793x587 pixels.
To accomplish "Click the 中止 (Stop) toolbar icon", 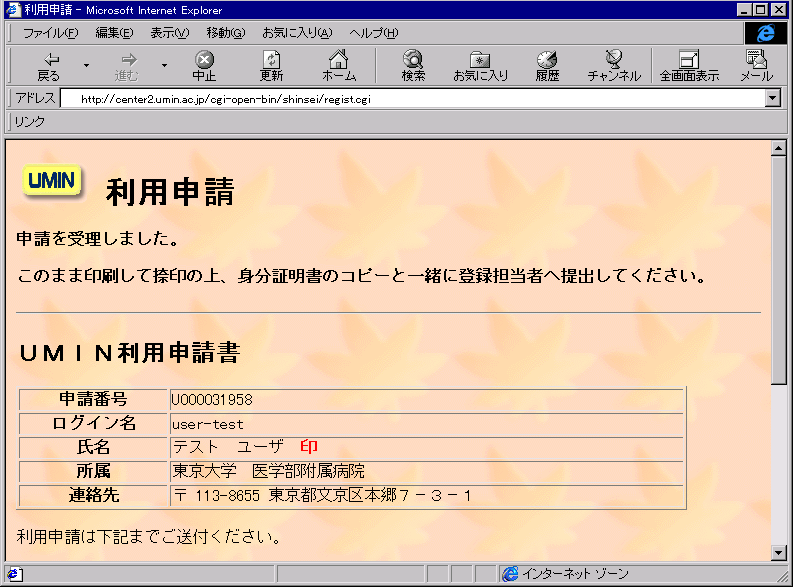I will (204, 66).
